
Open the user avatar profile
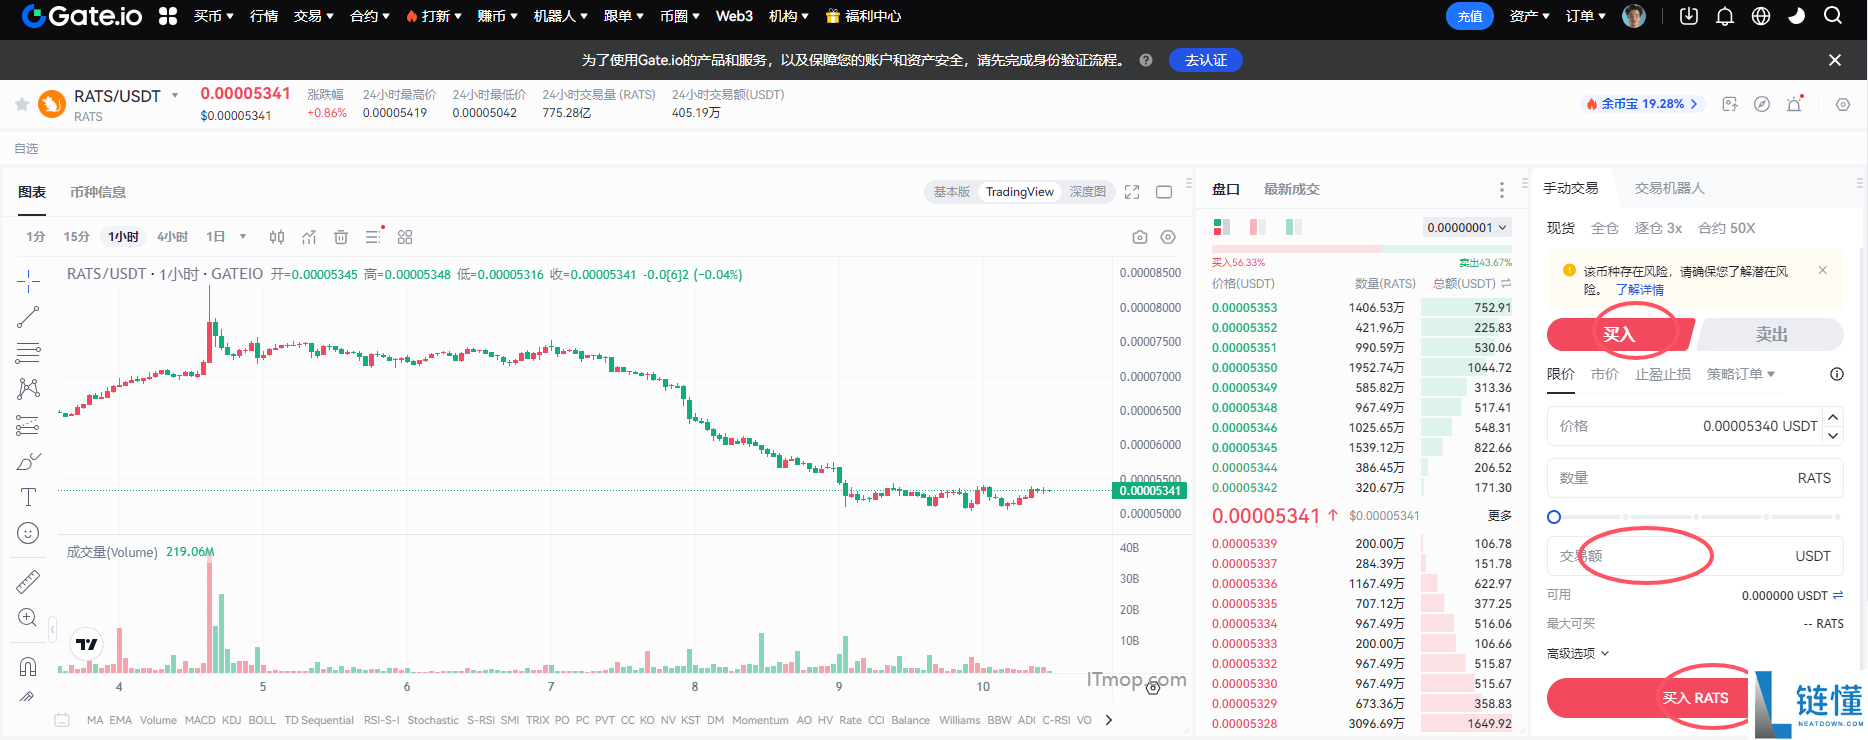tap(1634, 16)
